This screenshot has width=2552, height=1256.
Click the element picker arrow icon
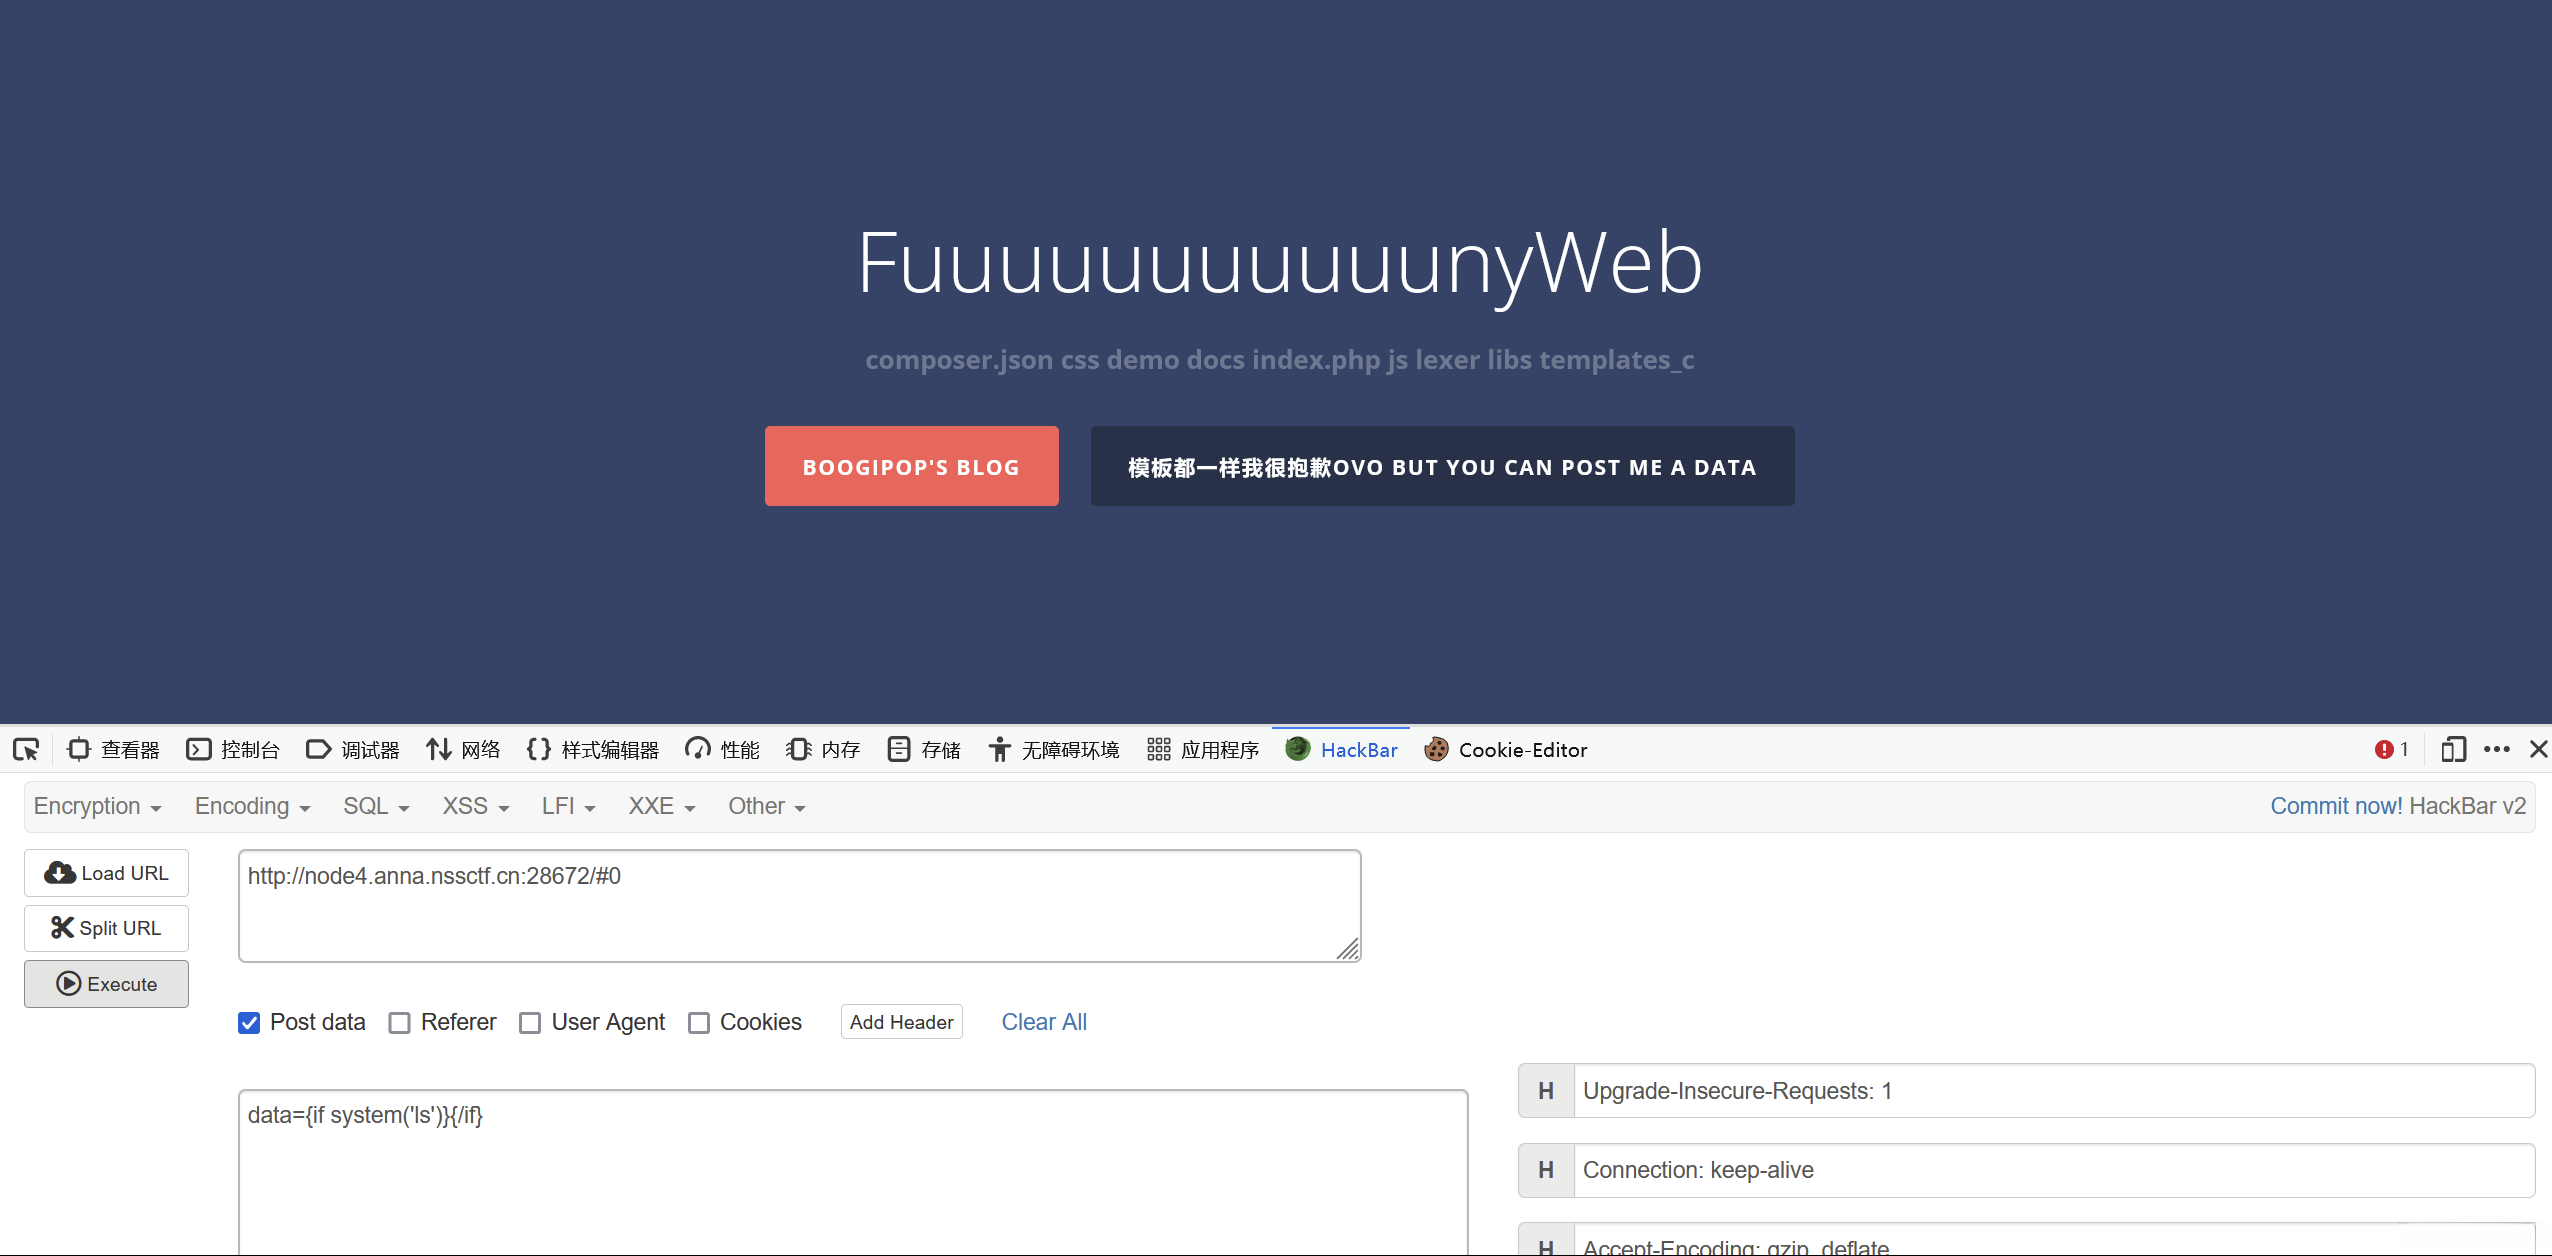(x=26, y=749)
